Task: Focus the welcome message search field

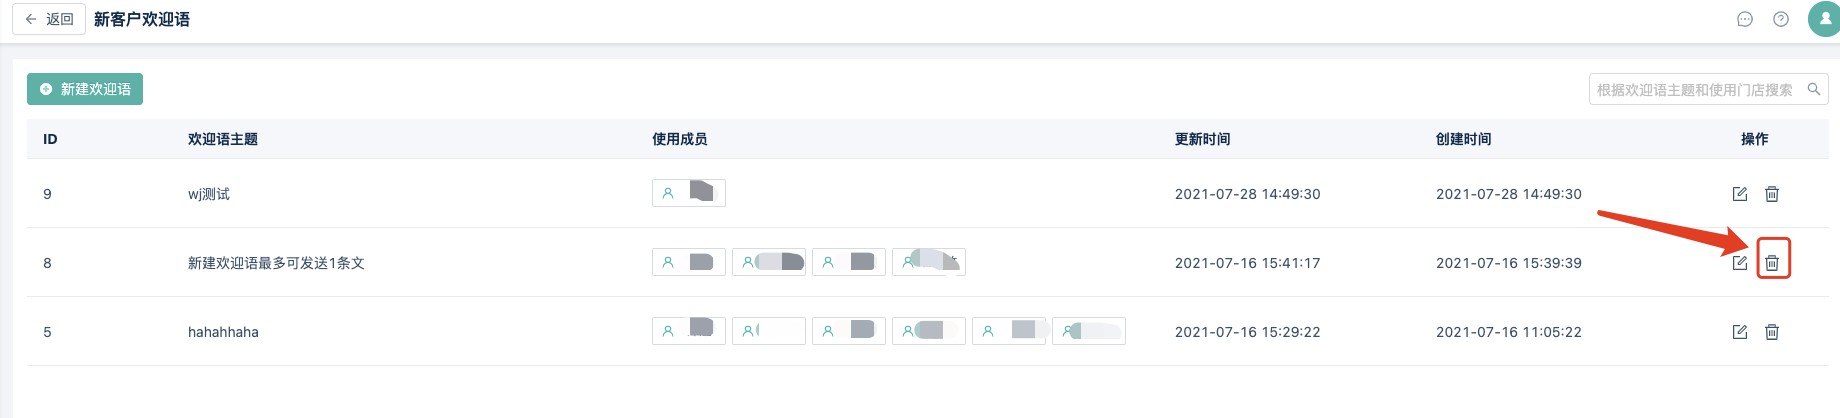Action: pyautogui.click(x=1695, y=89)
